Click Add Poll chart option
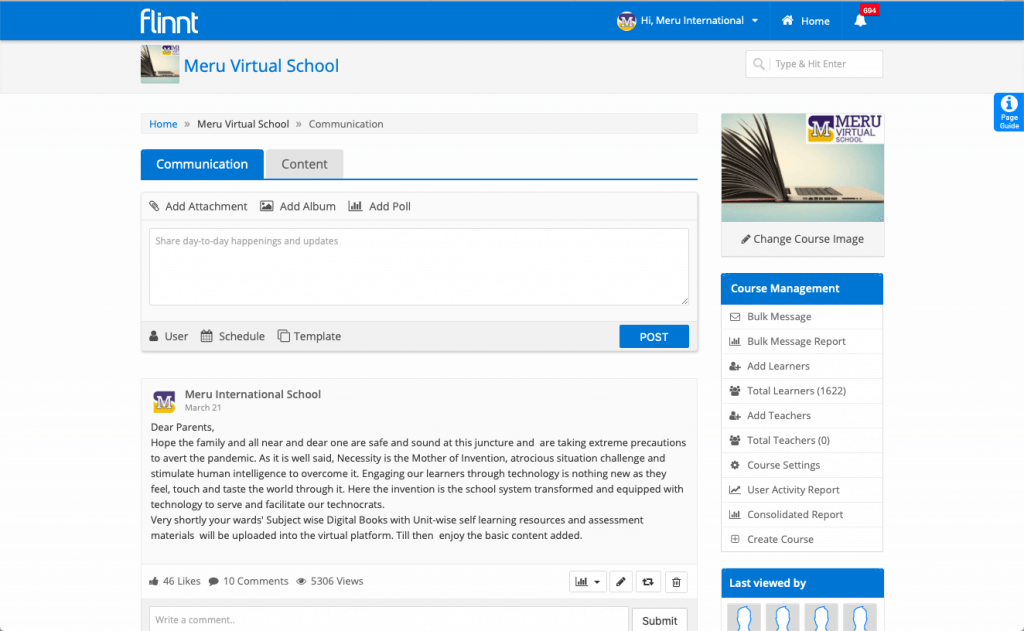 (379, 206)
